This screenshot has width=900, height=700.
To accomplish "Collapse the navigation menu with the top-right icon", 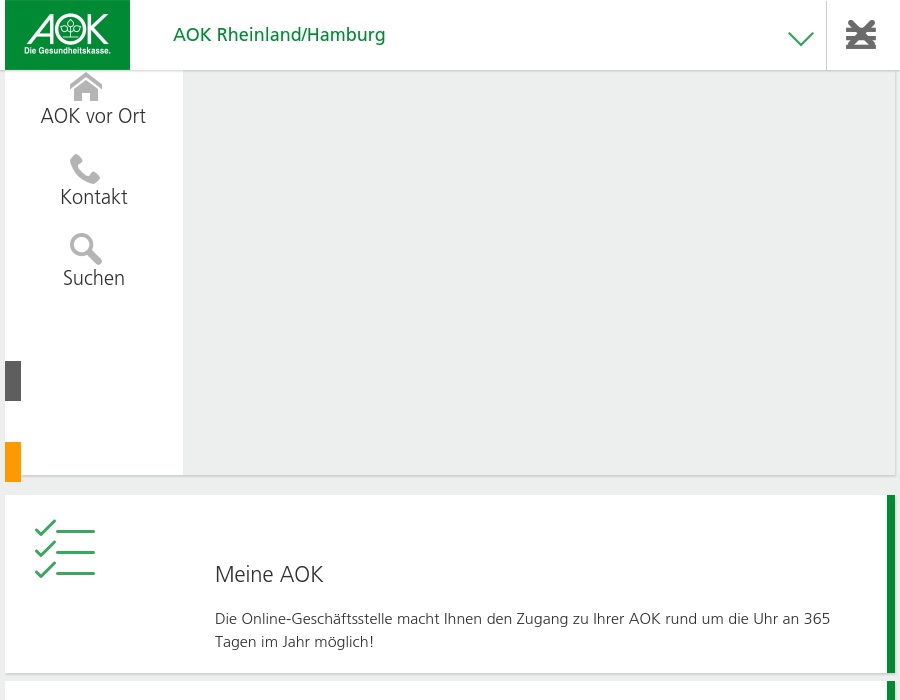I will [x=861, y=34].
